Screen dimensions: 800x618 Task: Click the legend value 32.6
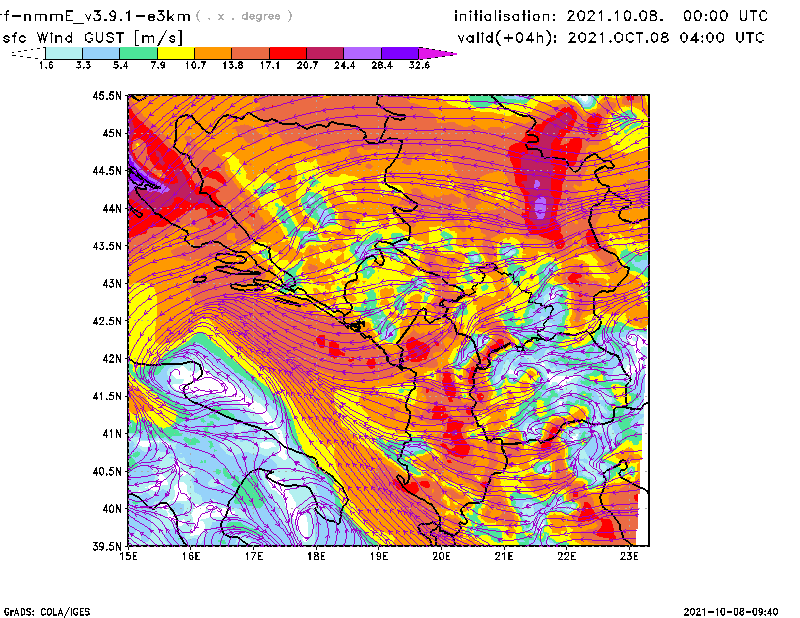click(419, 65)
